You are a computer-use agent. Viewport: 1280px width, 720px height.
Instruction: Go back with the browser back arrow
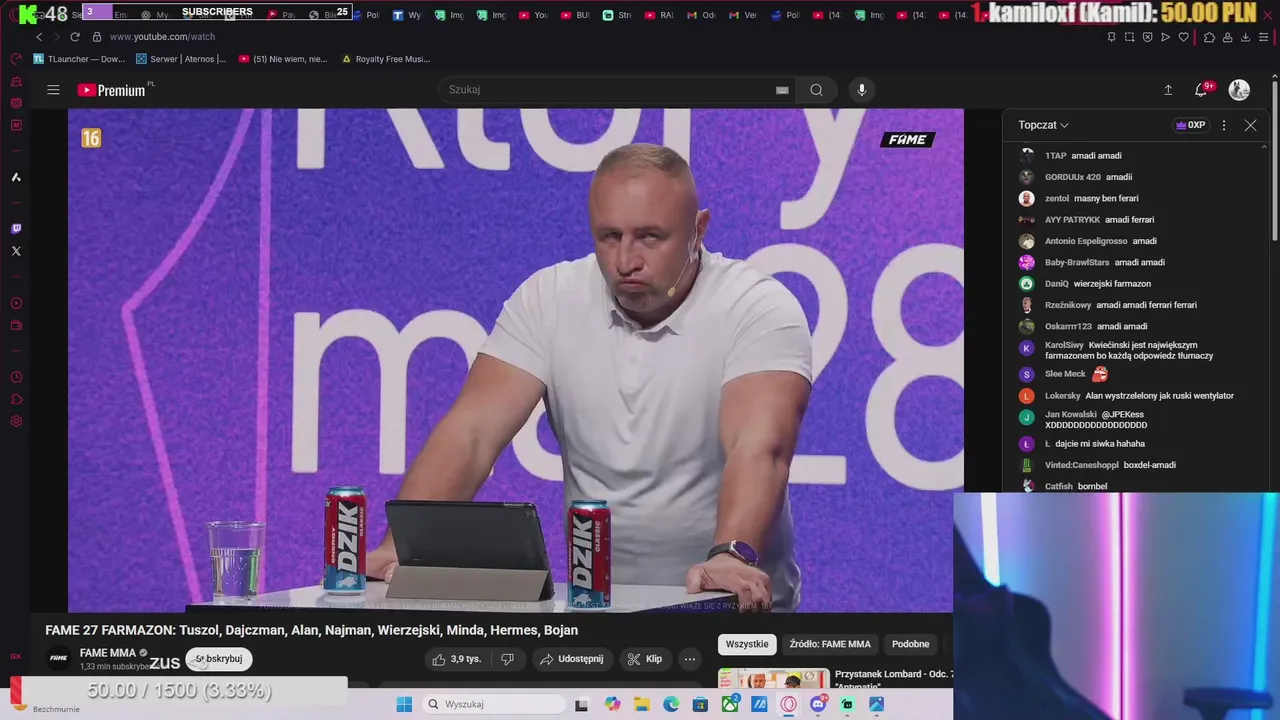coord(40,37)
